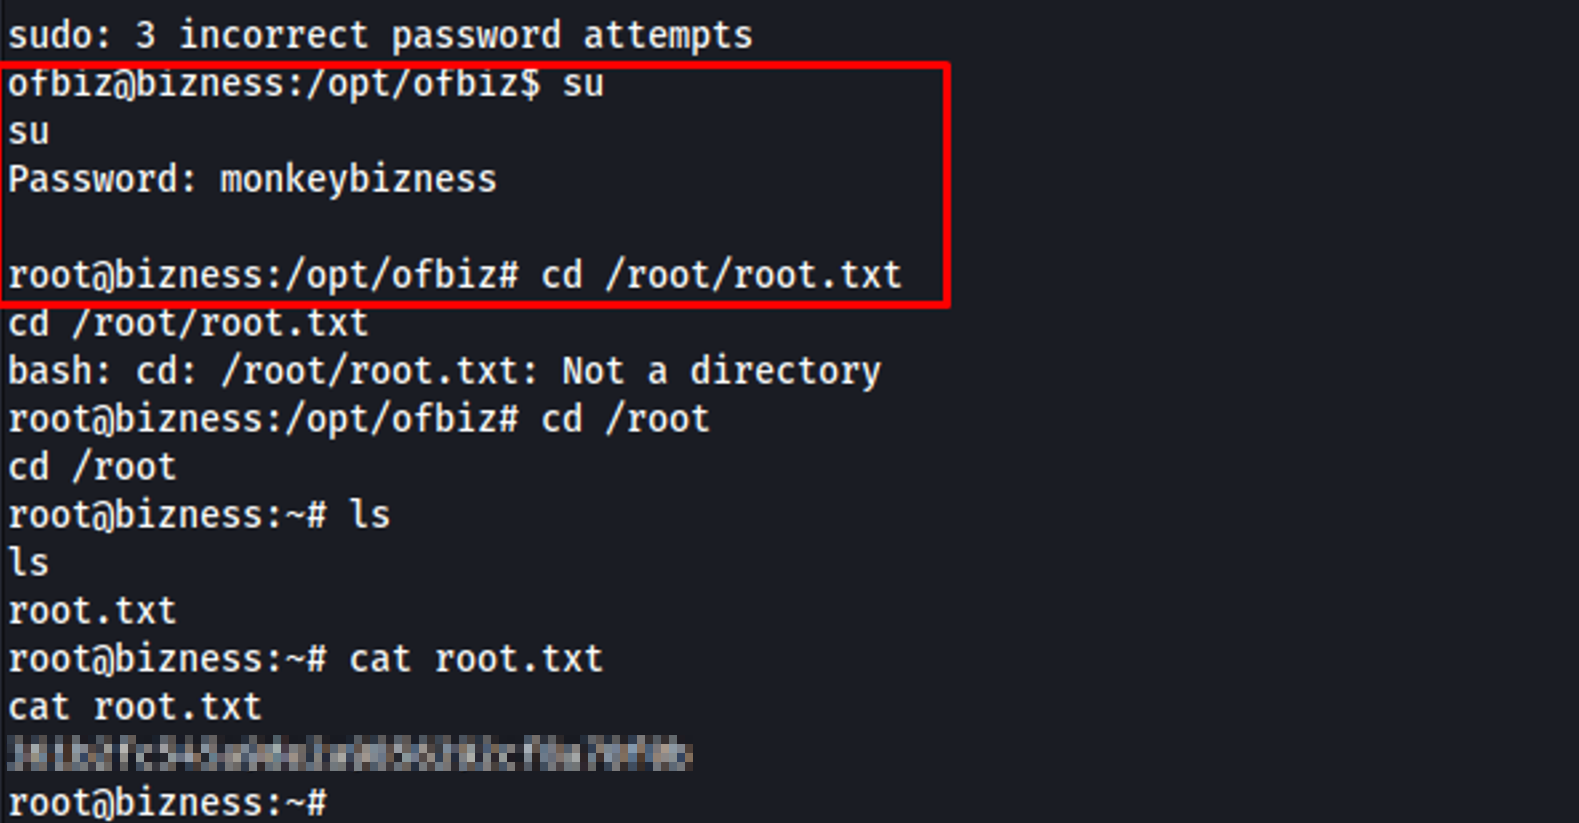Viewport: 1579px width, 823px height.
Task: Click the 'sudo: 3 incorrect password attempts' line
Action: [x=380, y=36]
